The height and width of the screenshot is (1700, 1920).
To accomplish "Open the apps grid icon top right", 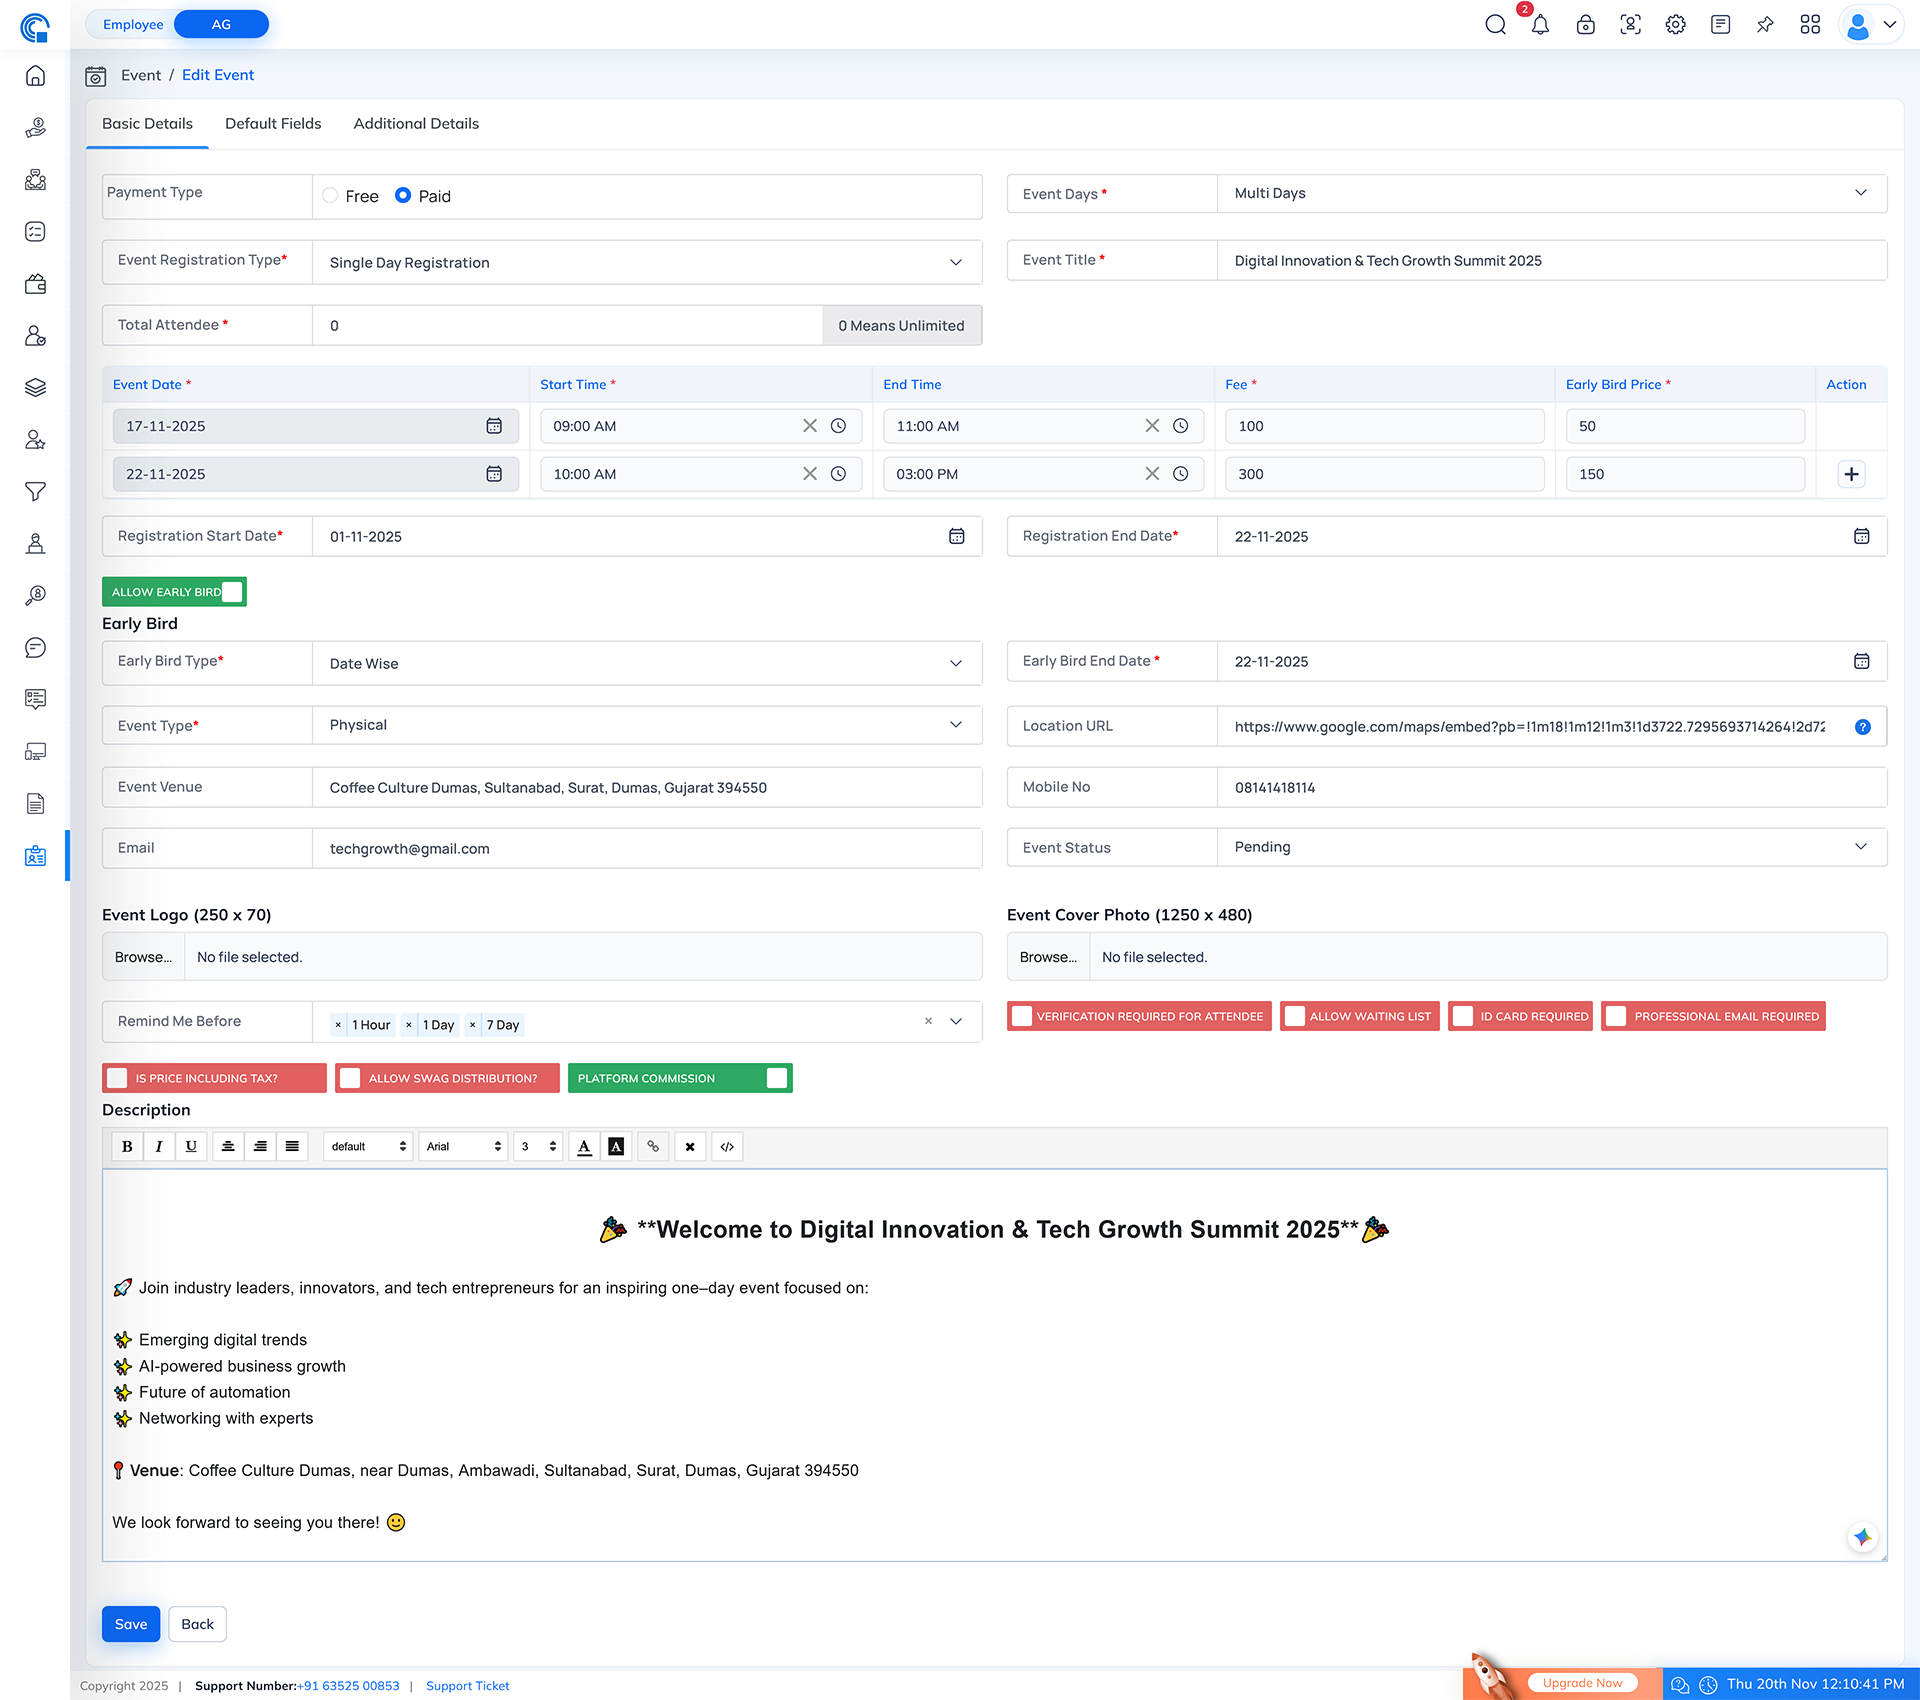I will (x=1811, y=25).
